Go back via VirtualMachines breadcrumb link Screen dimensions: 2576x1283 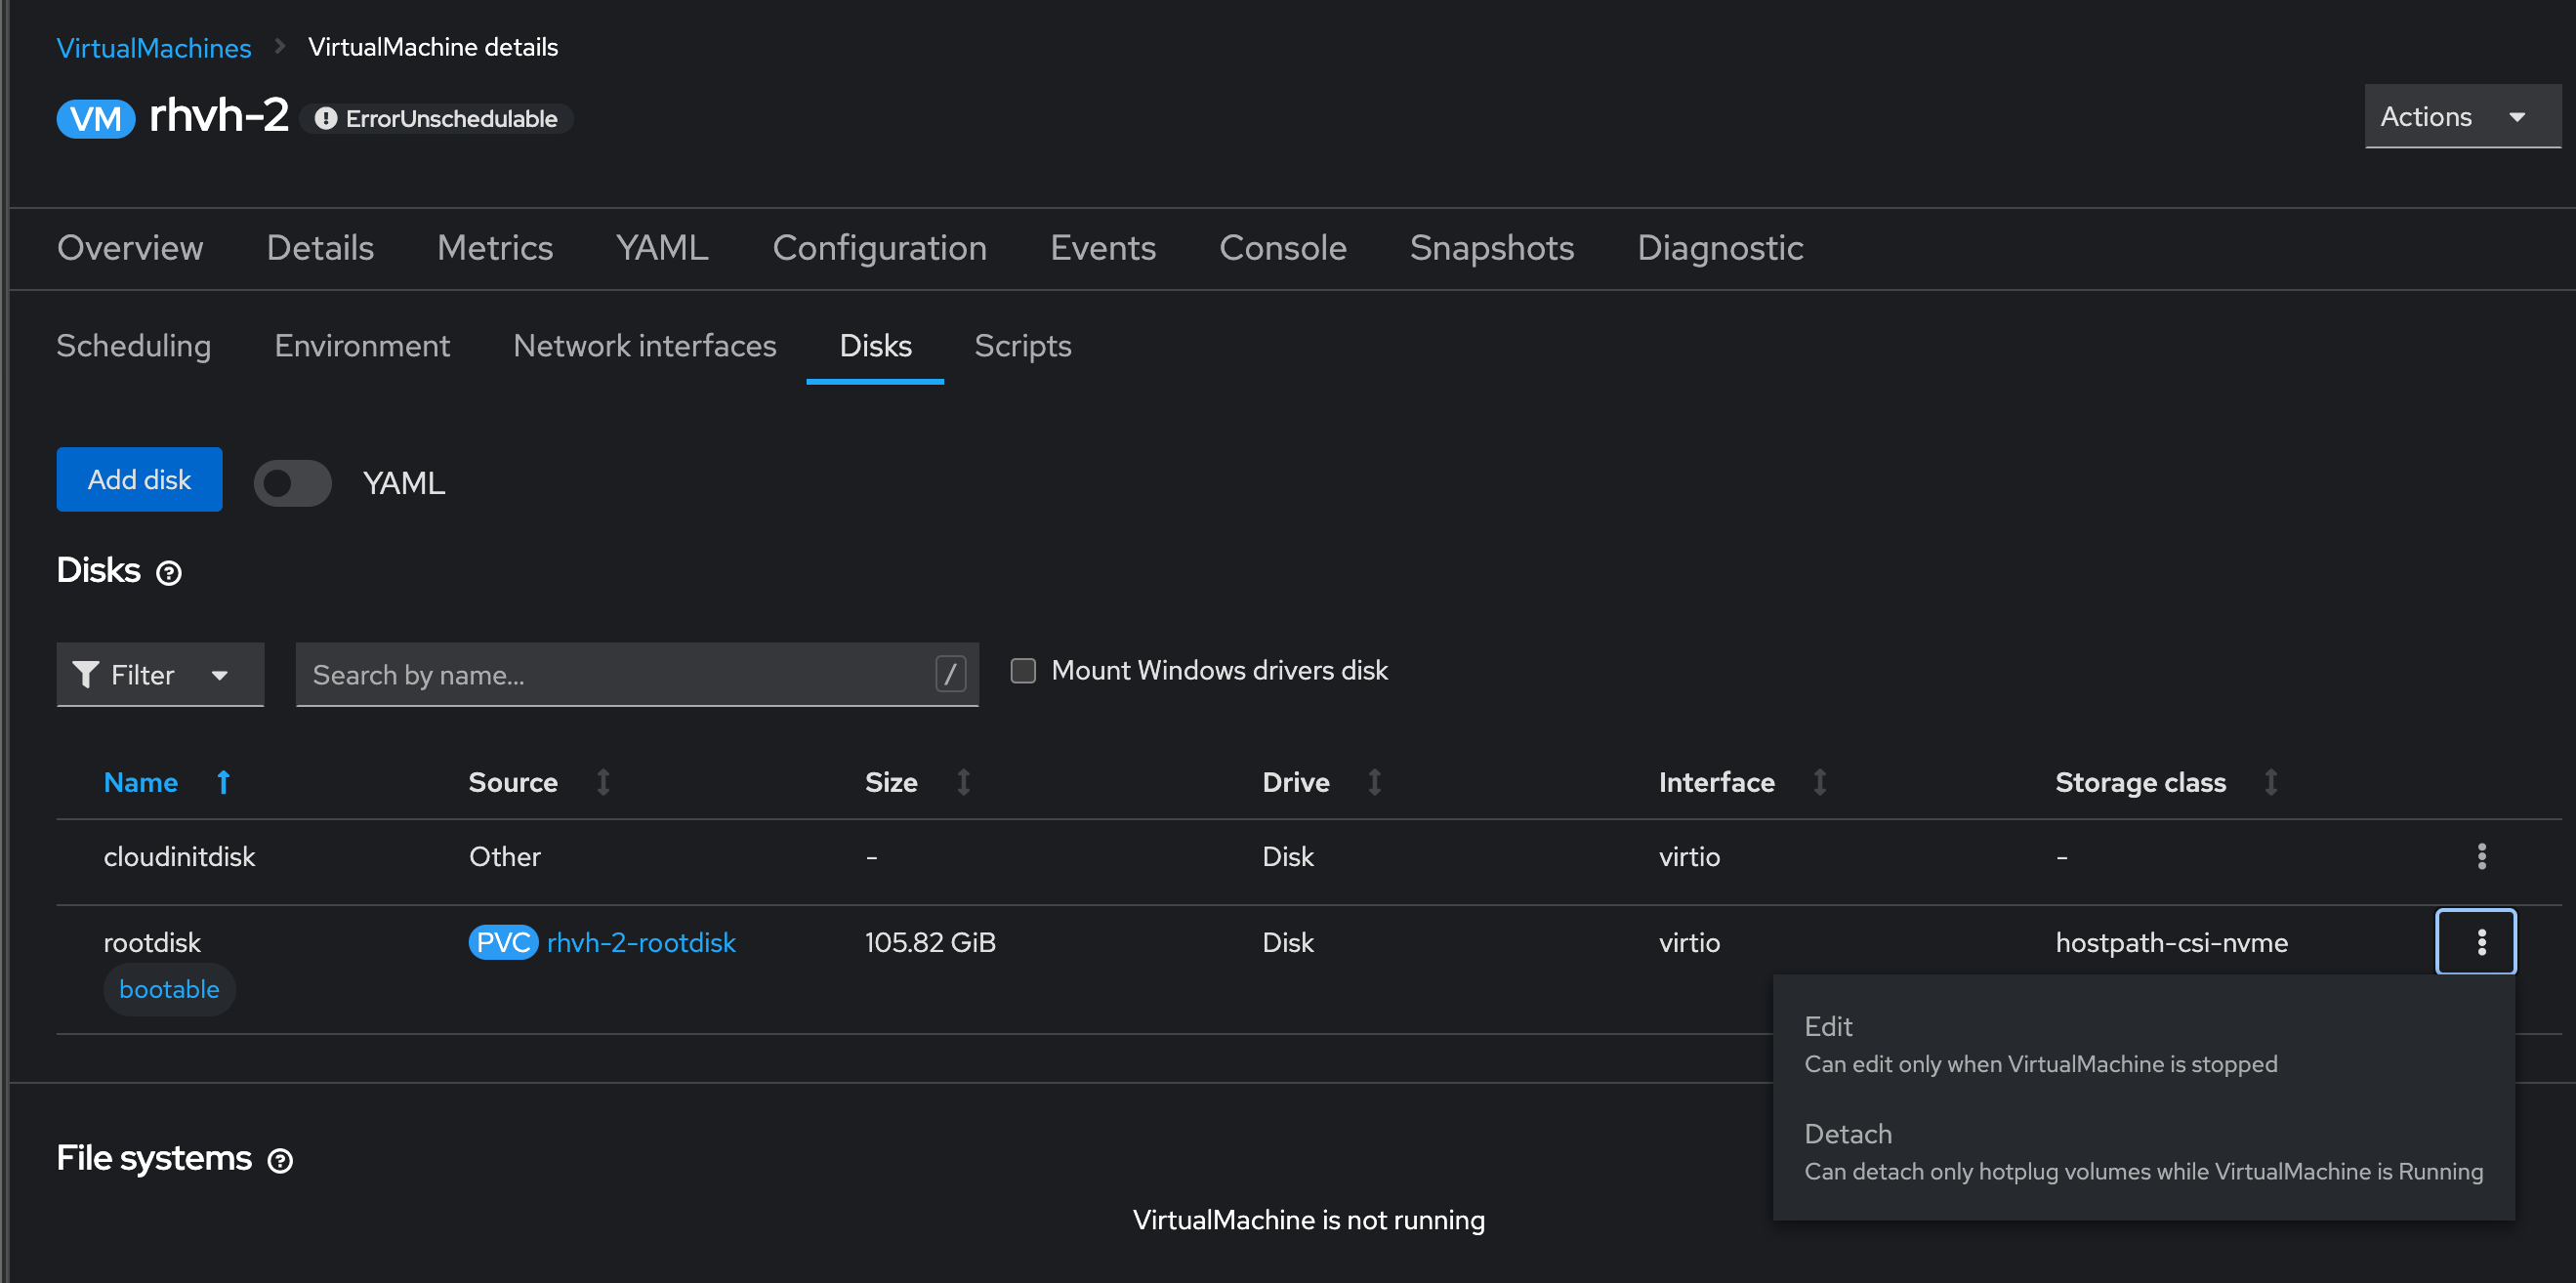153,47
